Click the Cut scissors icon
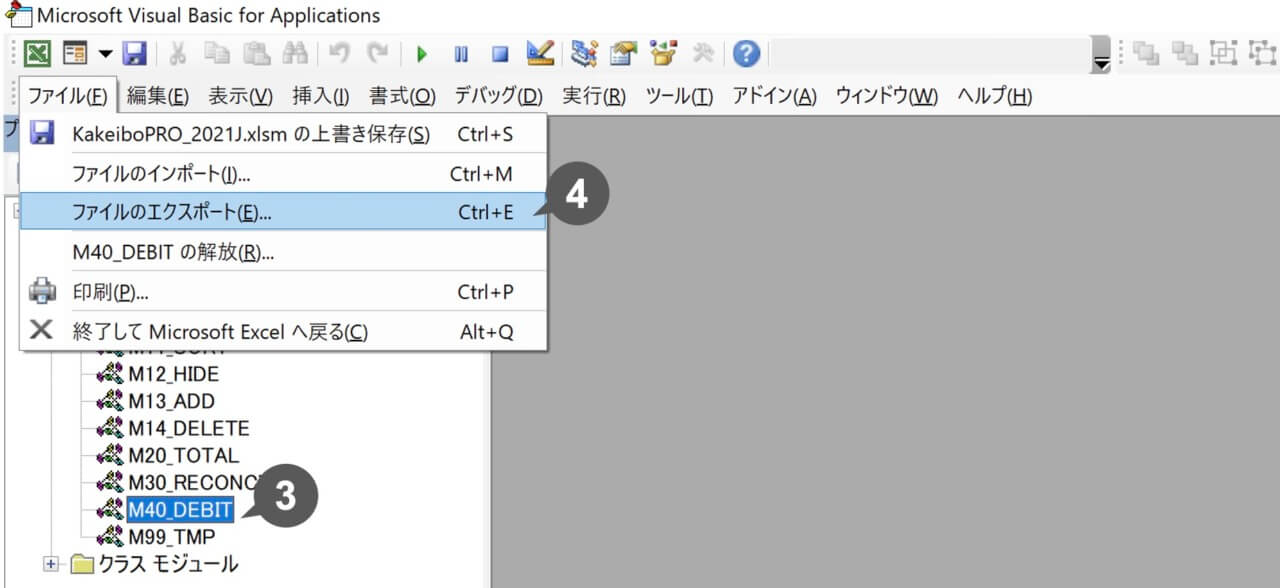Viewport: 1280px width, 588px height. coord(177,53)
